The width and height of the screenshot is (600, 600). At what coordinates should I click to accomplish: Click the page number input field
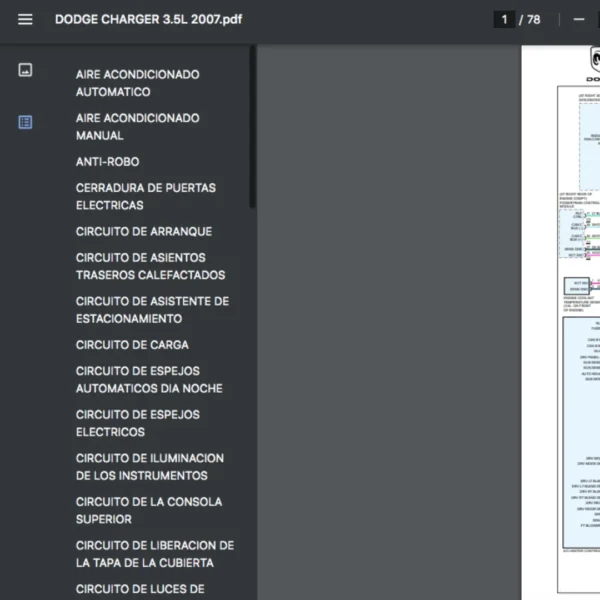coord(504,19)
